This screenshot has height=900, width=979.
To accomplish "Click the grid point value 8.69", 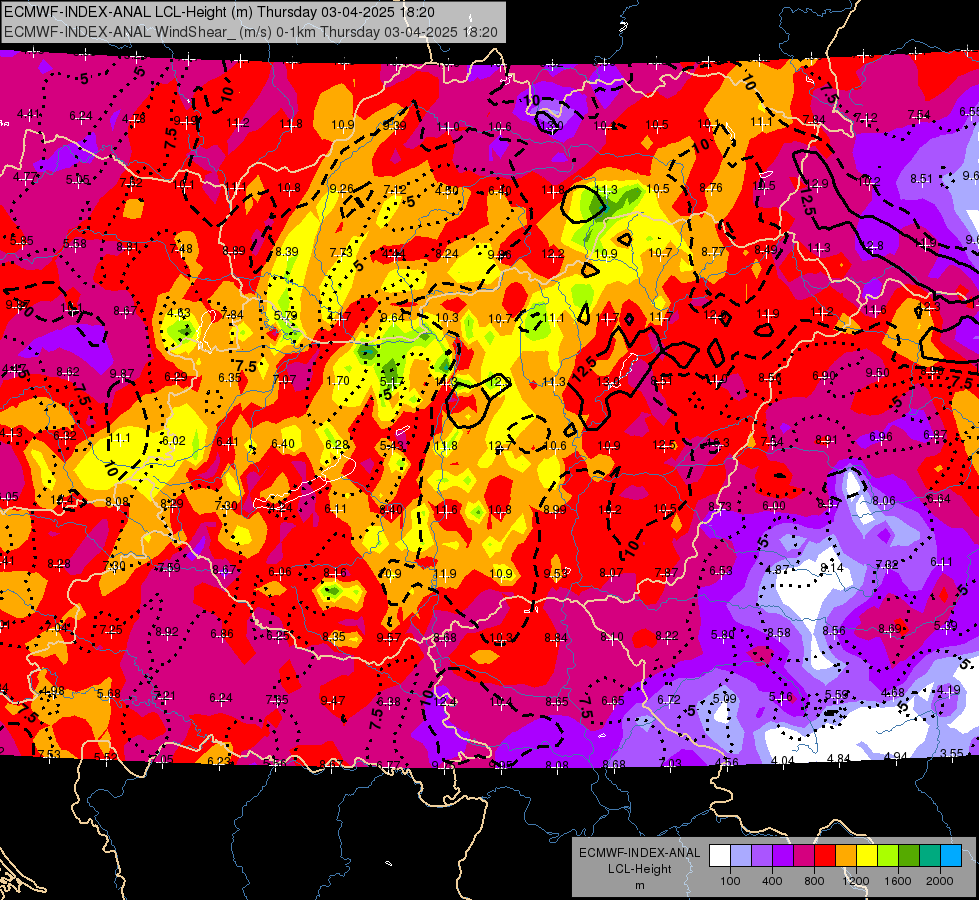I will coord(890,628).
